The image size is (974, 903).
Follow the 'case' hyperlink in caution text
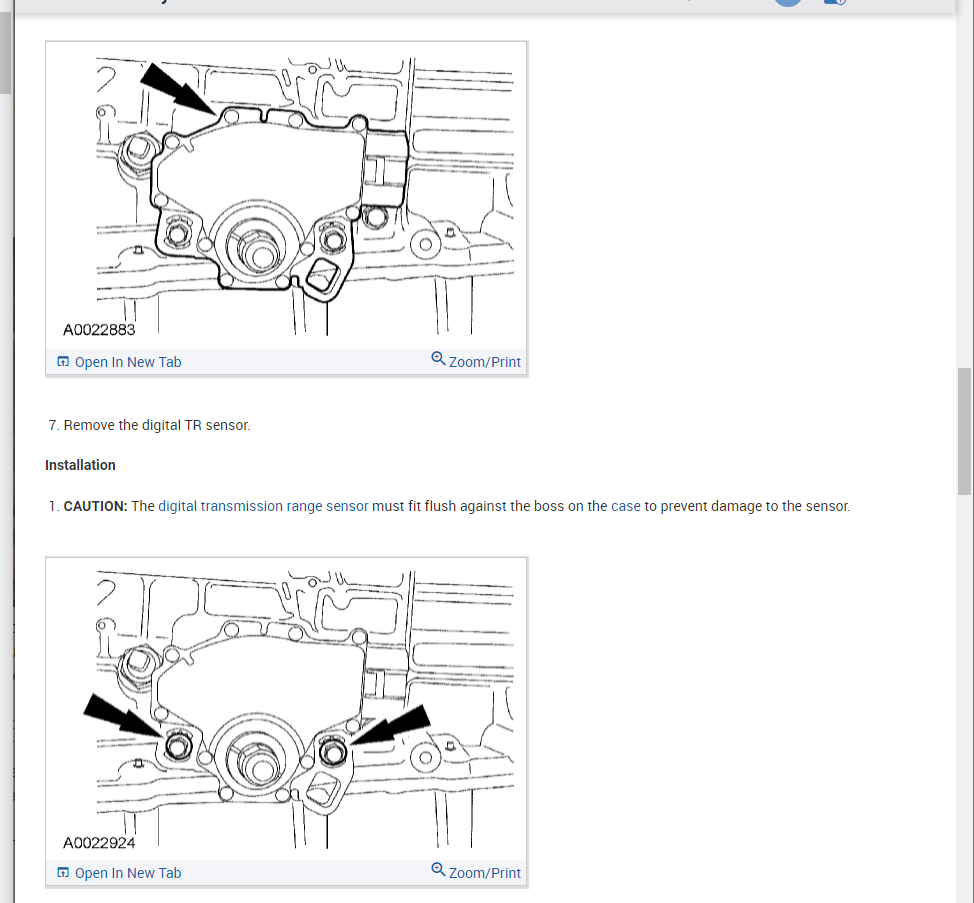[626, 506]
